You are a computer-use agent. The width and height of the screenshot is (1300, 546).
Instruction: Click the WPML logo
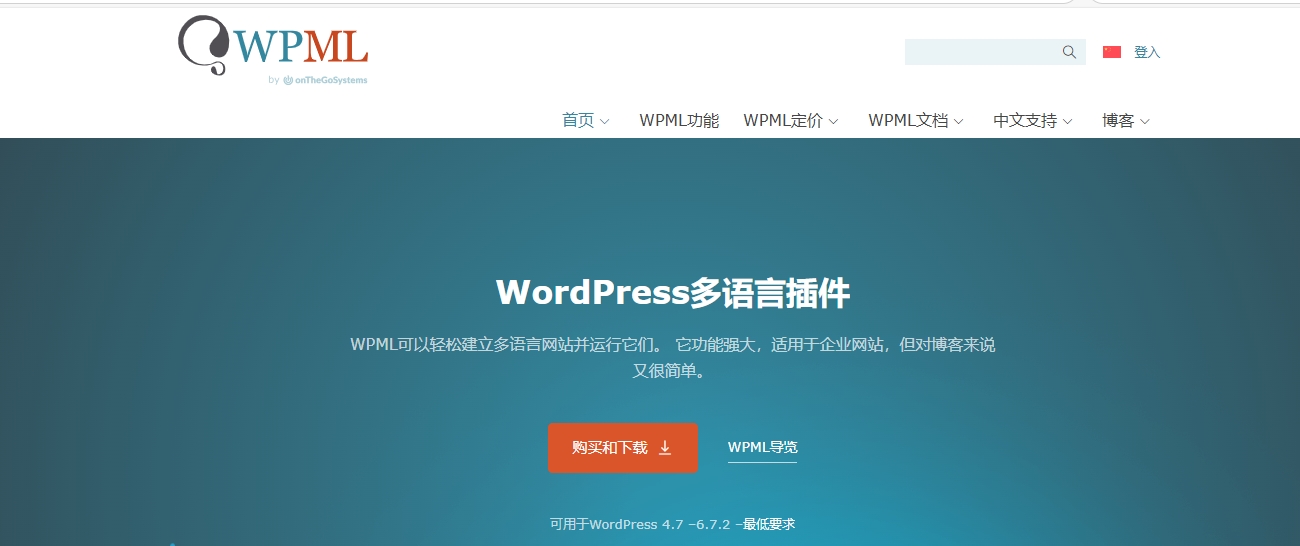[273, 44]
